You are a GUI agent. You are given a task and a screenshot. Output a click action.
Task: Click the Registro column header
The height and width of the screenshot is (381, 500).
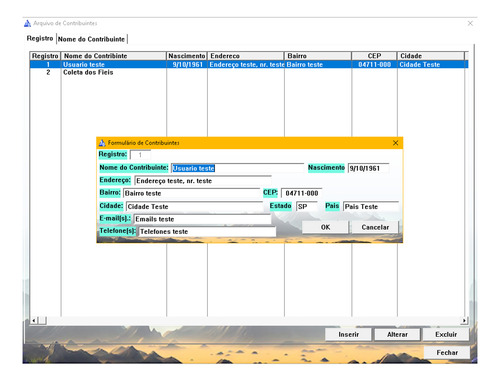[x=45, y=56]
